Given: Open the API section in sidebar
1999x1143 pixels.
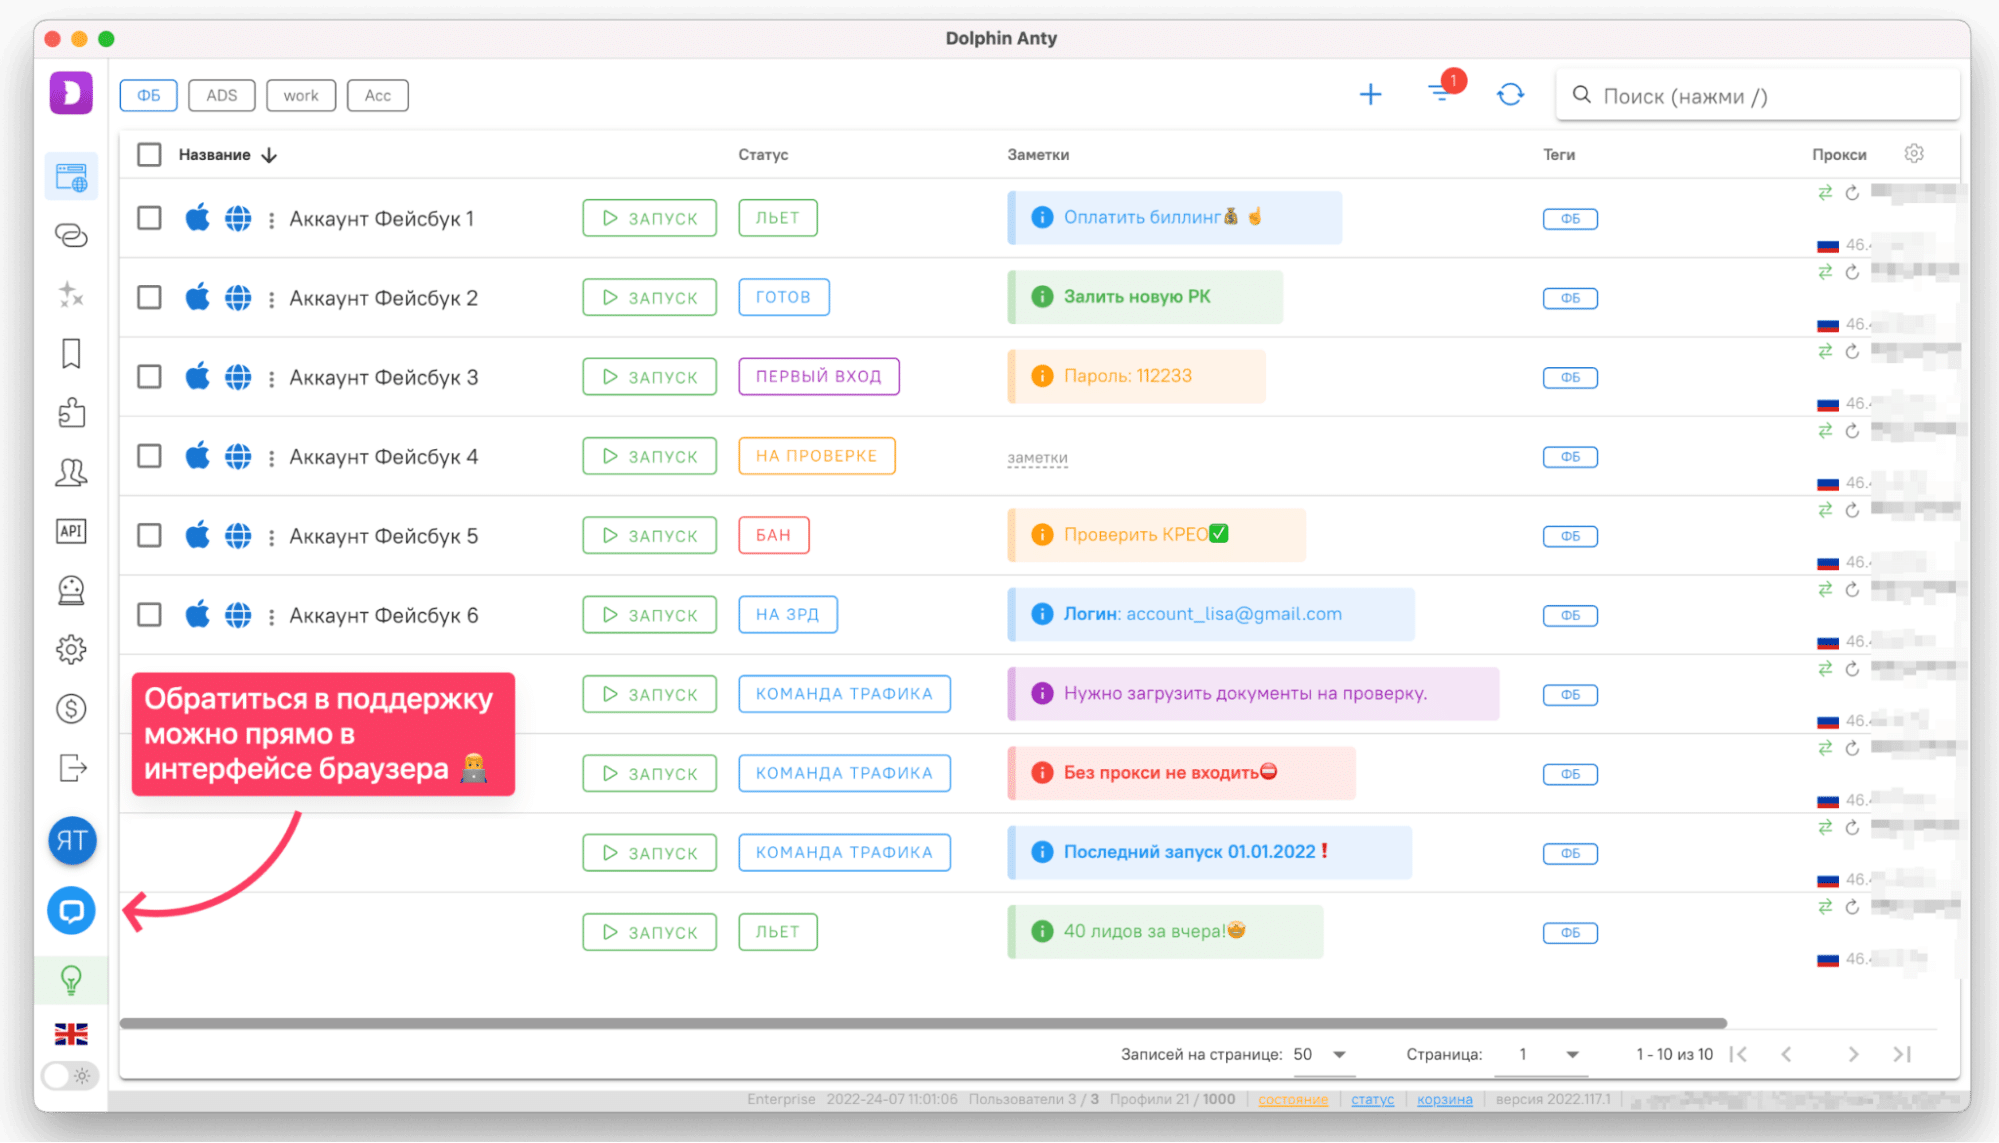Looking at the screenshot, I should tap(71, 531).
